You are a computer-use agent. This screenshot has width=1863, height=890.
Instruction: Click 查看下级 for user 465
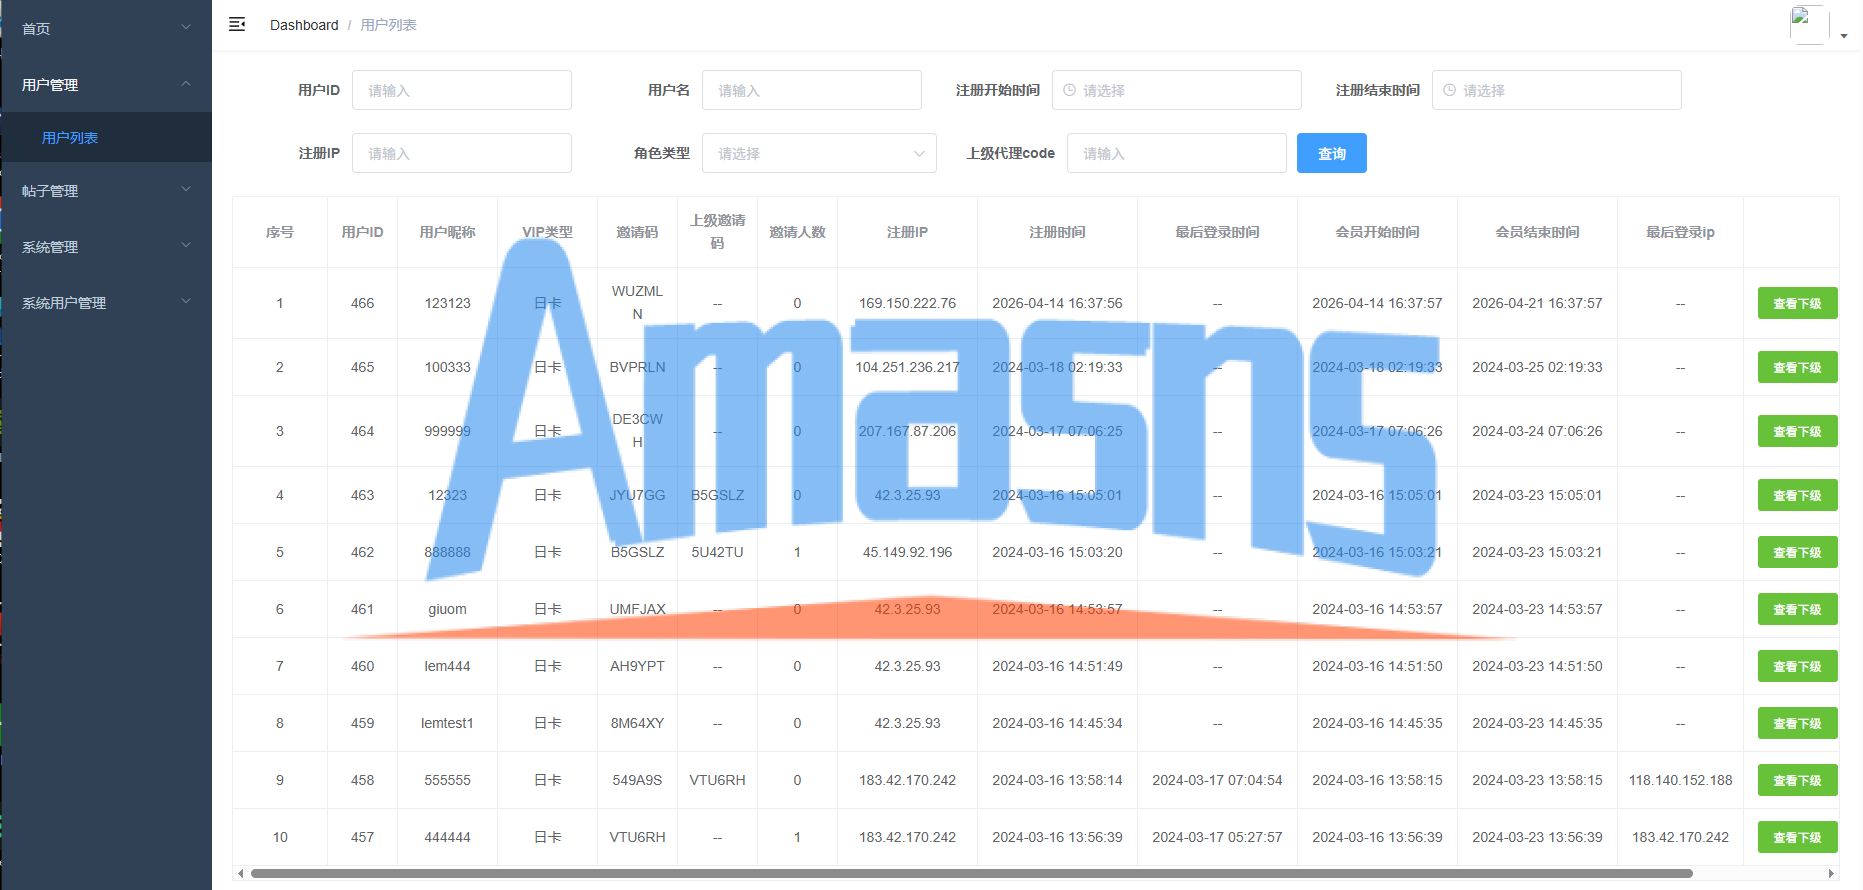(x=1797, y=367)
